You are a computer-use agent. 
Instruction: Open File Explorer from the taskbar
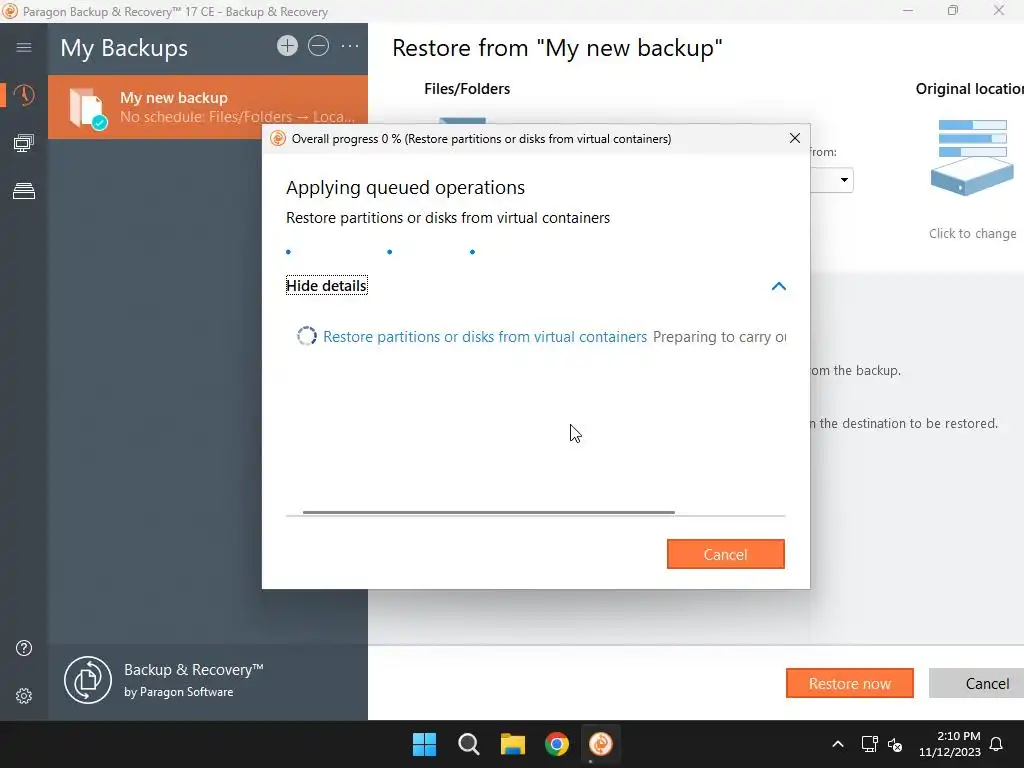pyautogui.click(x=513, y=744)
